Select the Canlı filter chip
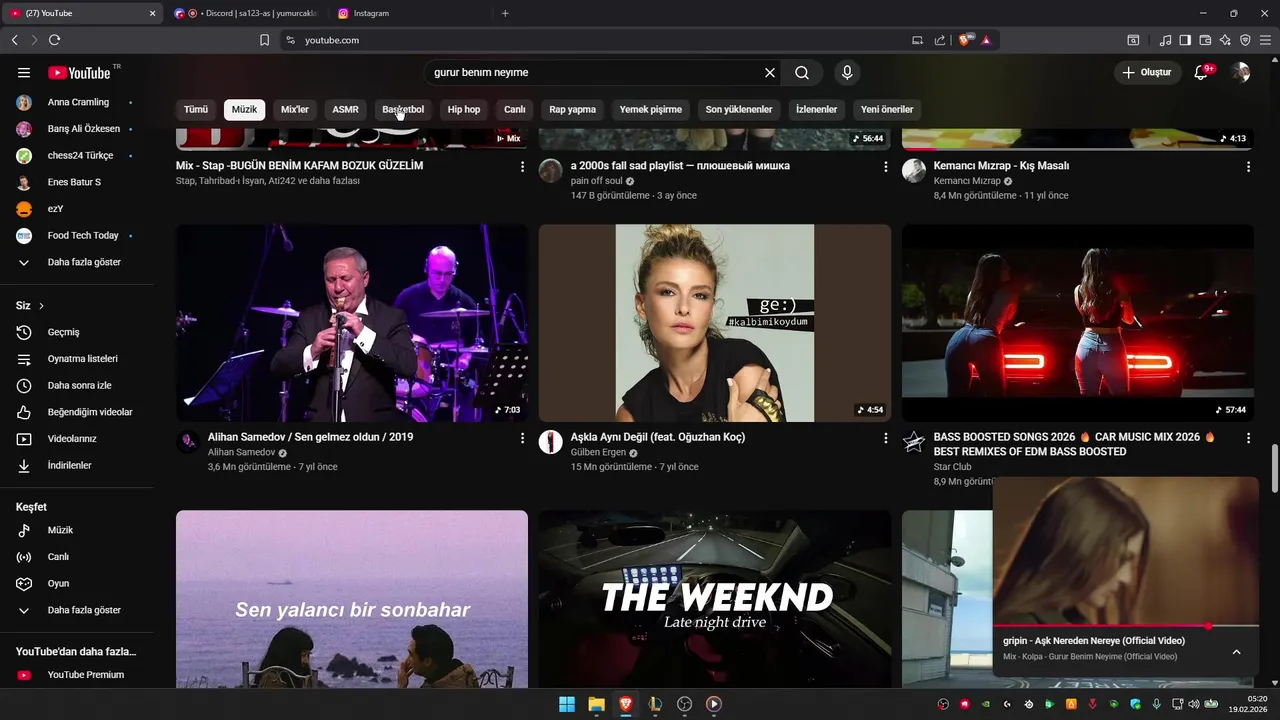The height and width of the screenshot is (720, 1280). coord(515,109)
